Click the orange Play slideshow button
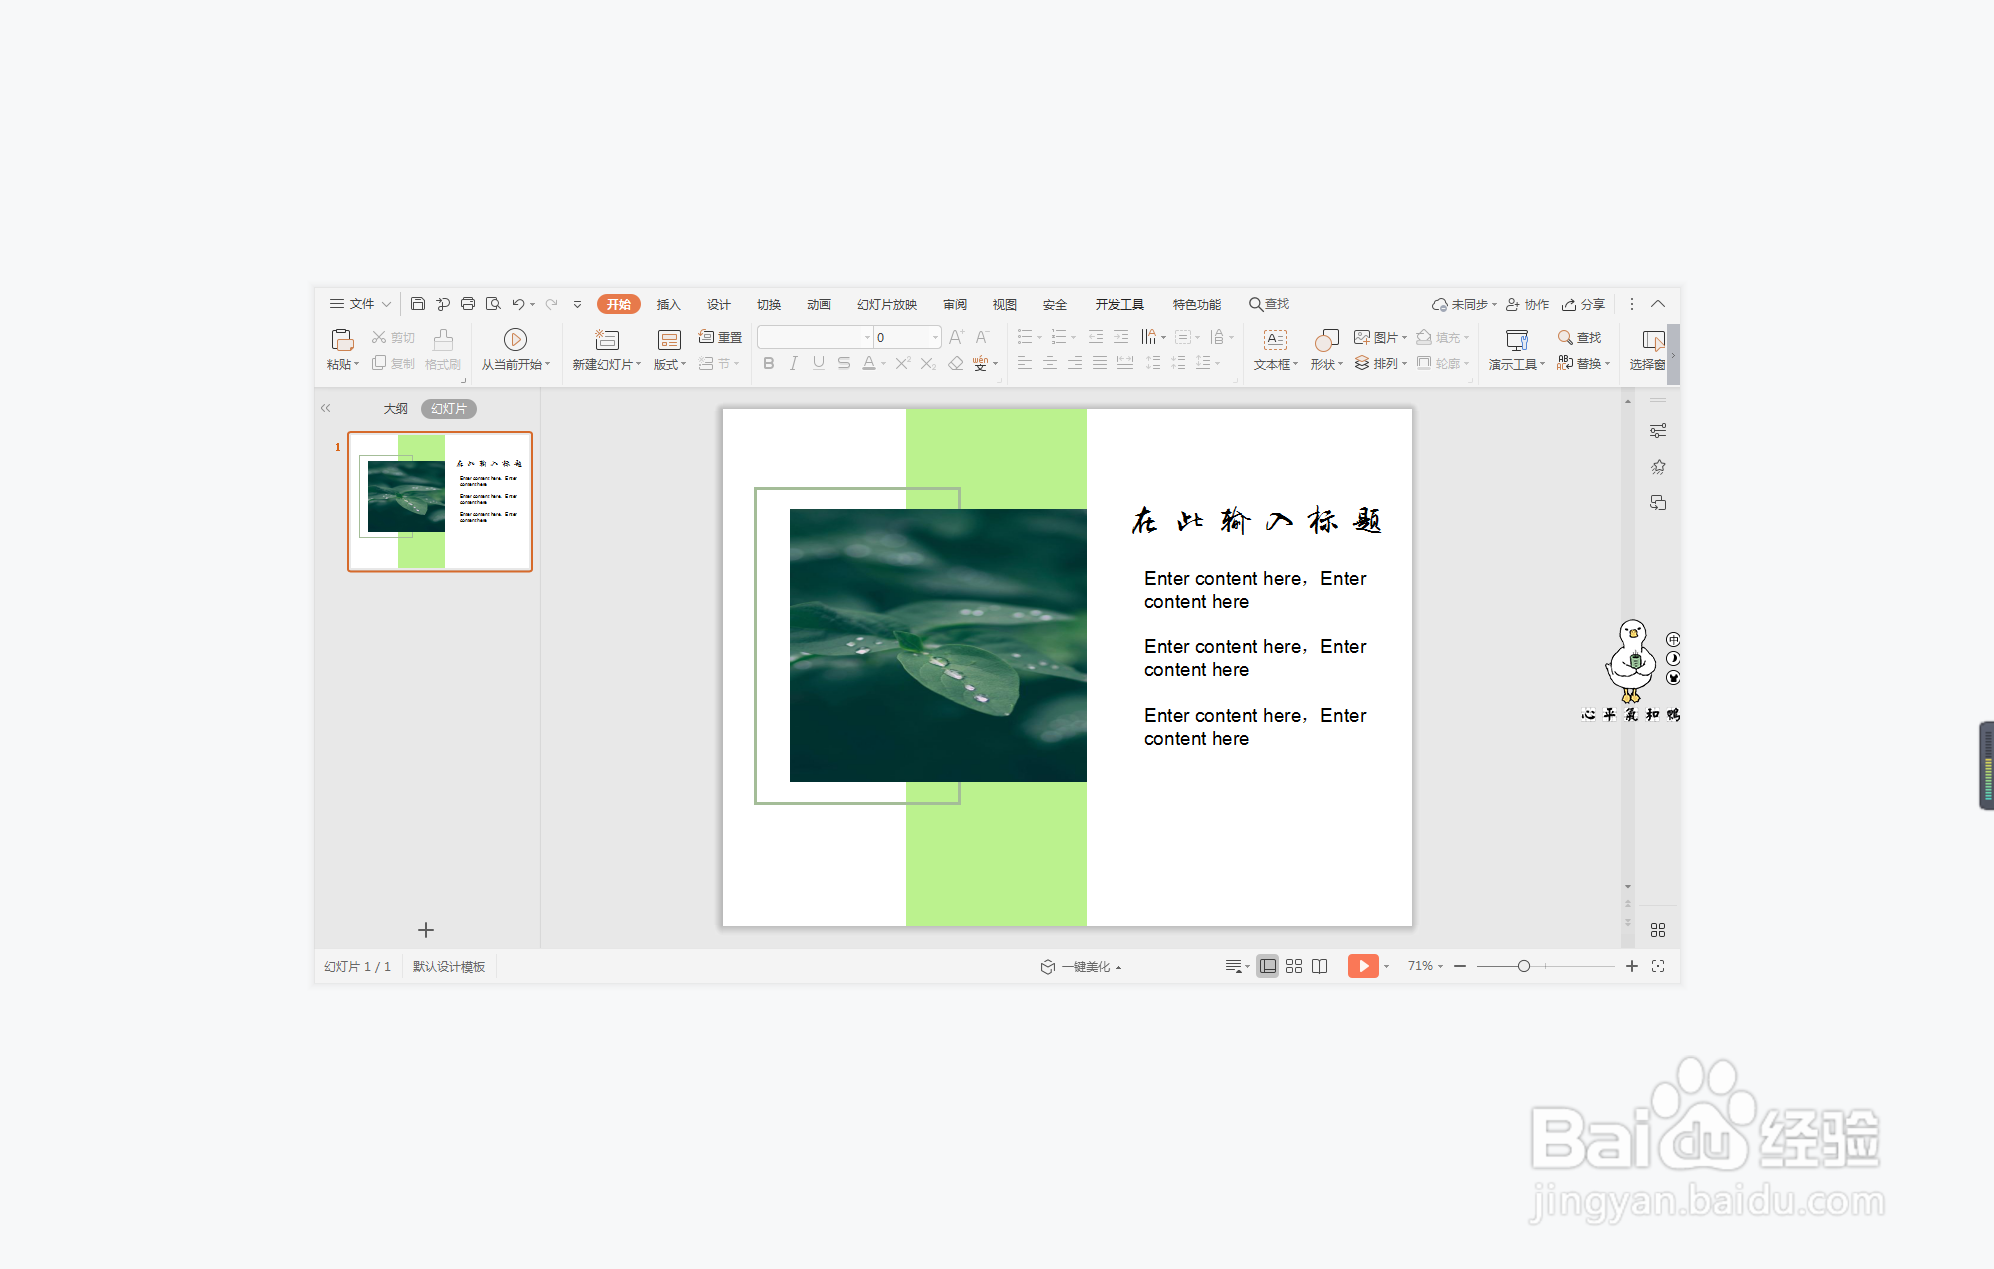This screenshot has height=1269, width=1994. pyautogui.click(x=1363, y=966)
